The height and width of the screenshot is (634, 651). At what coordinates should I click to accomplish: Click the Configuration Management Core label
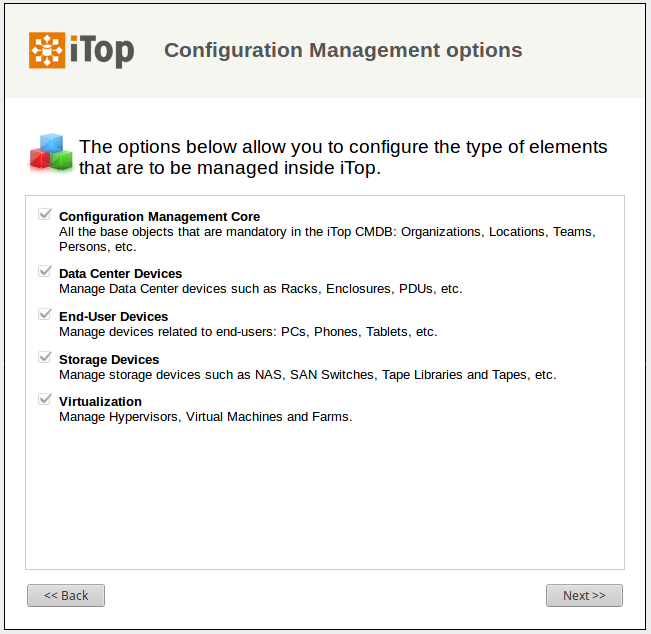point(159,217)
